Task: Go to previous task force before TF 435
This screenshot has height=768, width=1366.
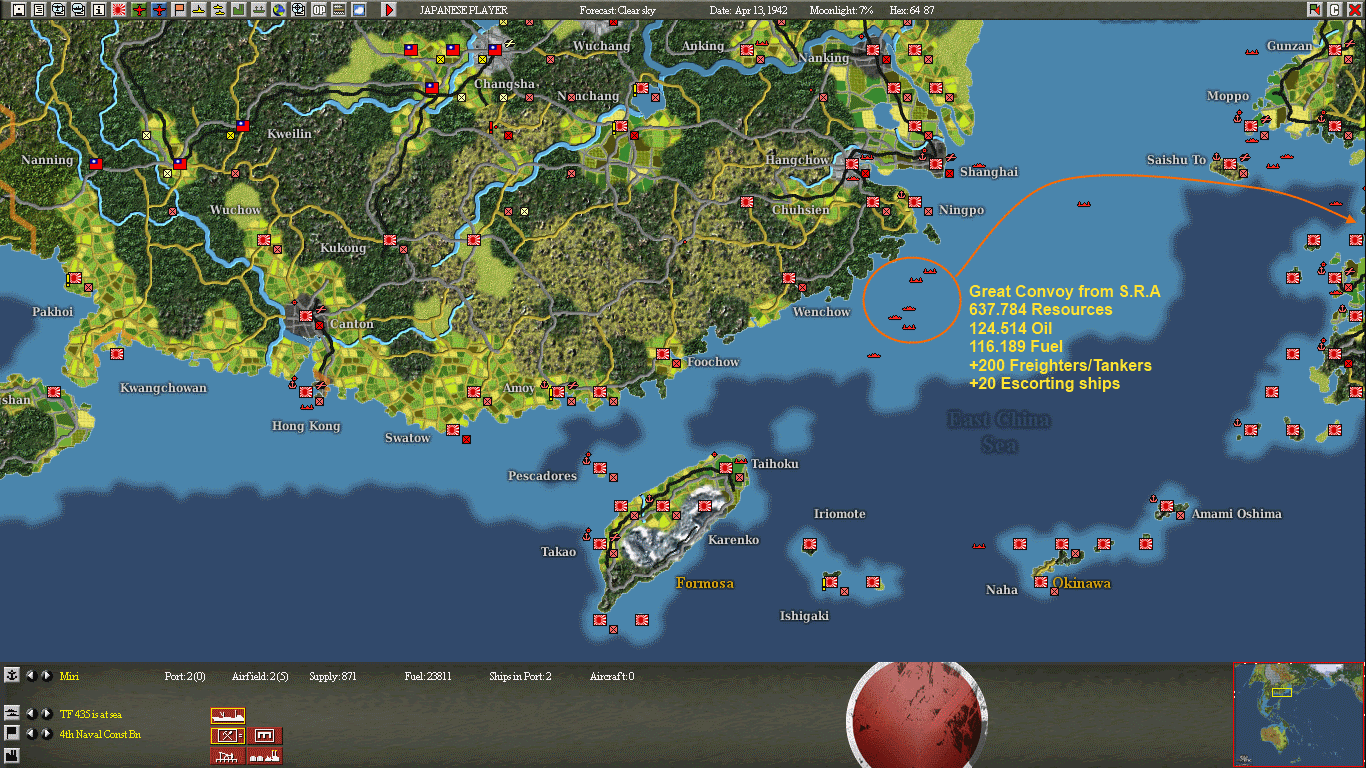Action: click(30, 714)
